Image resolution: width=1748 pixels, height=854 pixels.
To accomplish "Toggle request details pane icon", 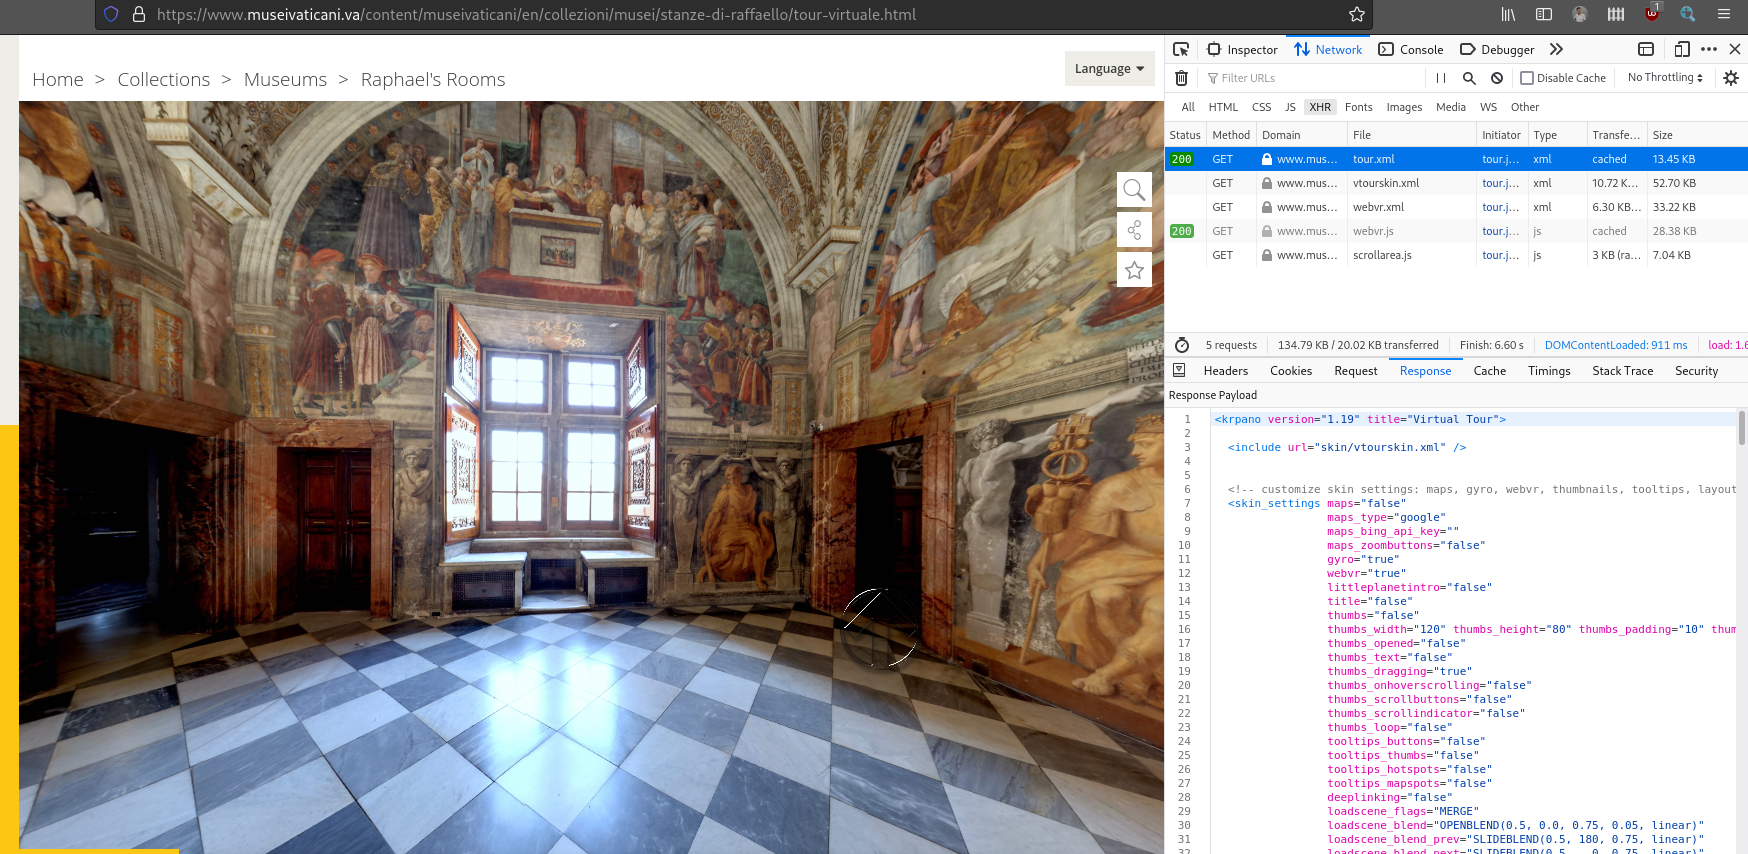I will (1179, 370).
